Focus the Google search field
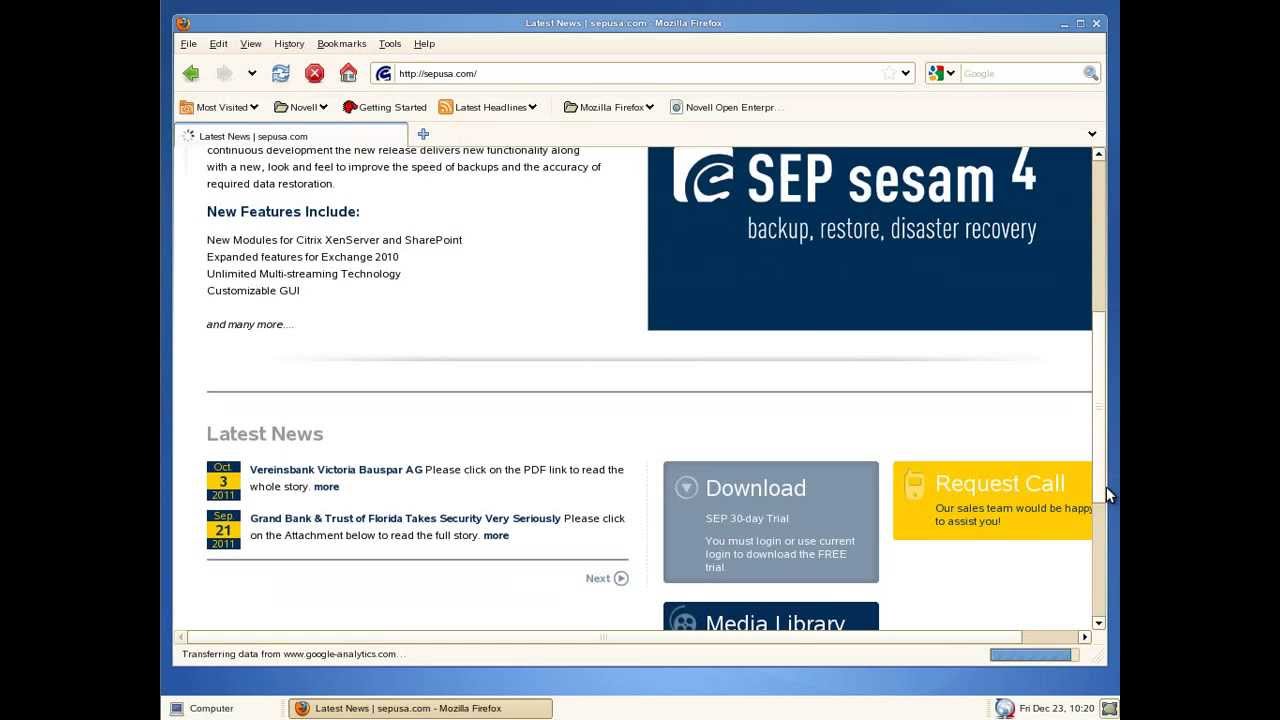Viewport: 1280px width, 720px height. (x=1020, y=73)
